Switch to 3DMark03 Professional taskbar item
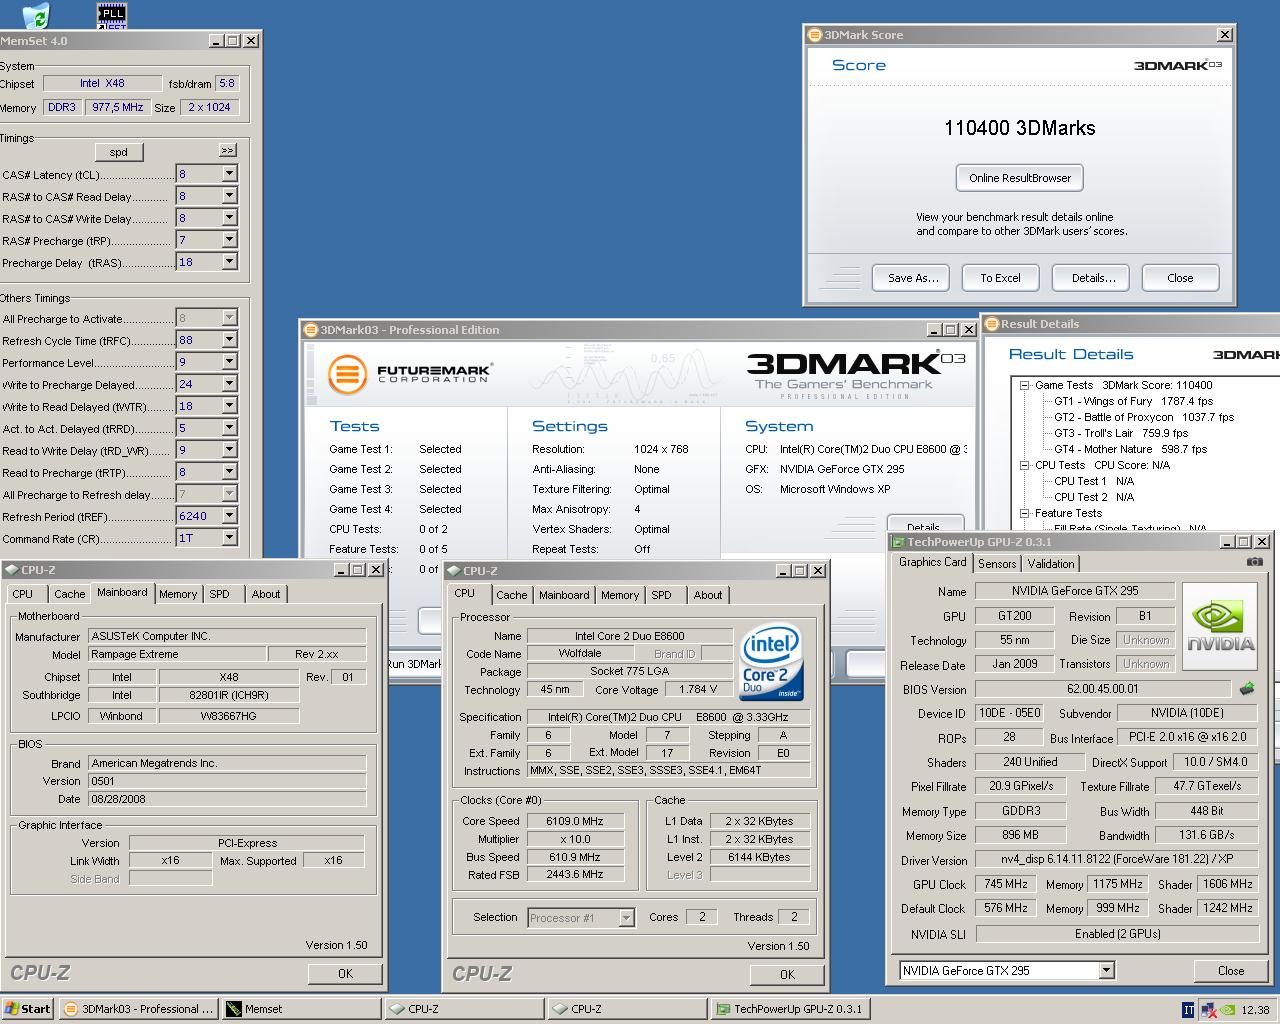This screenshot has height=1024, width=1280. click(138, 1009)
